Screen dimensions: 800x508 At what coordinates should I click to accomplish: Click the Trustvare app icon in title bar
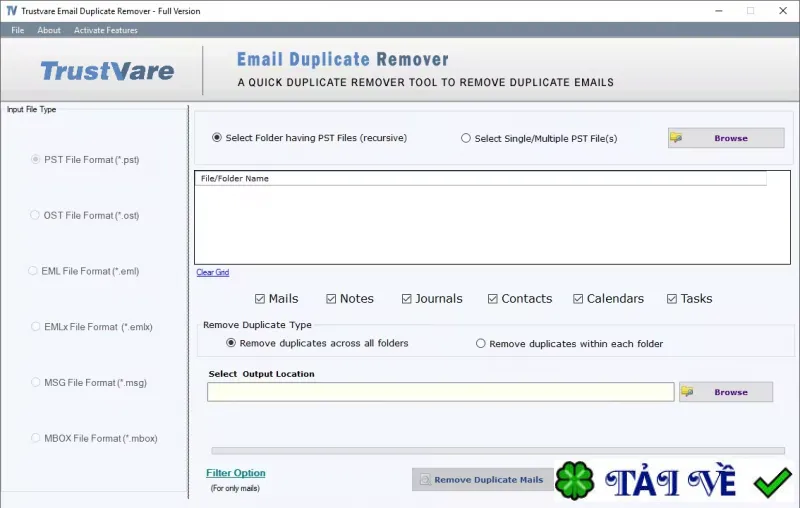pyautogui.click(x=11, y=11)
